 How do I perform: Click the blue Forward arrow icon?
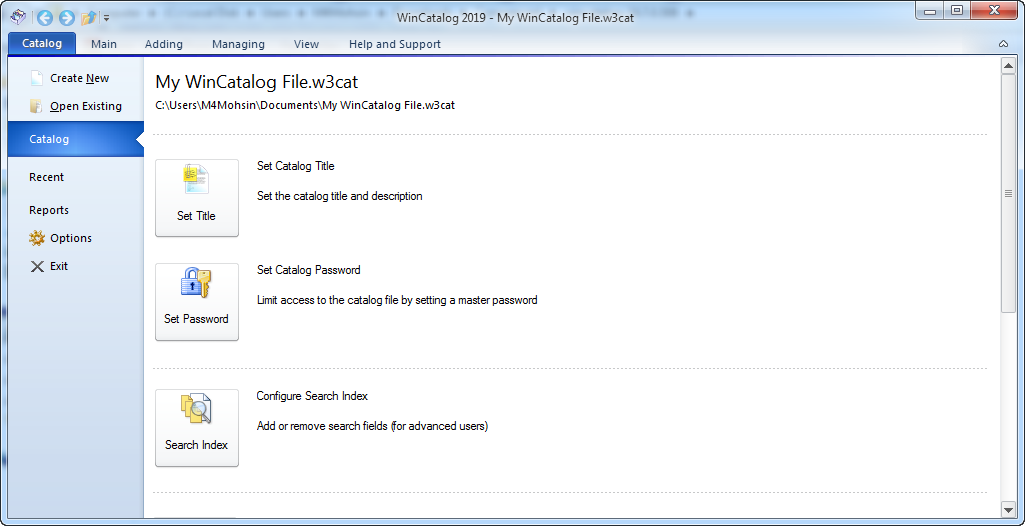67,18
